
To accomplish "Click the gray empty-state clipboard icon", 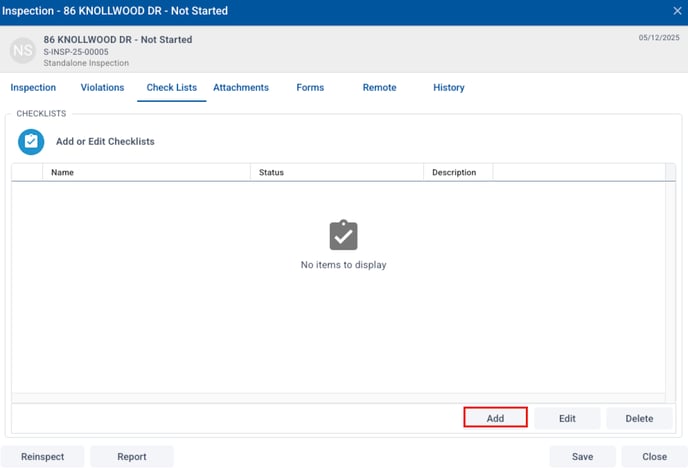I will [x=343, y=236].
